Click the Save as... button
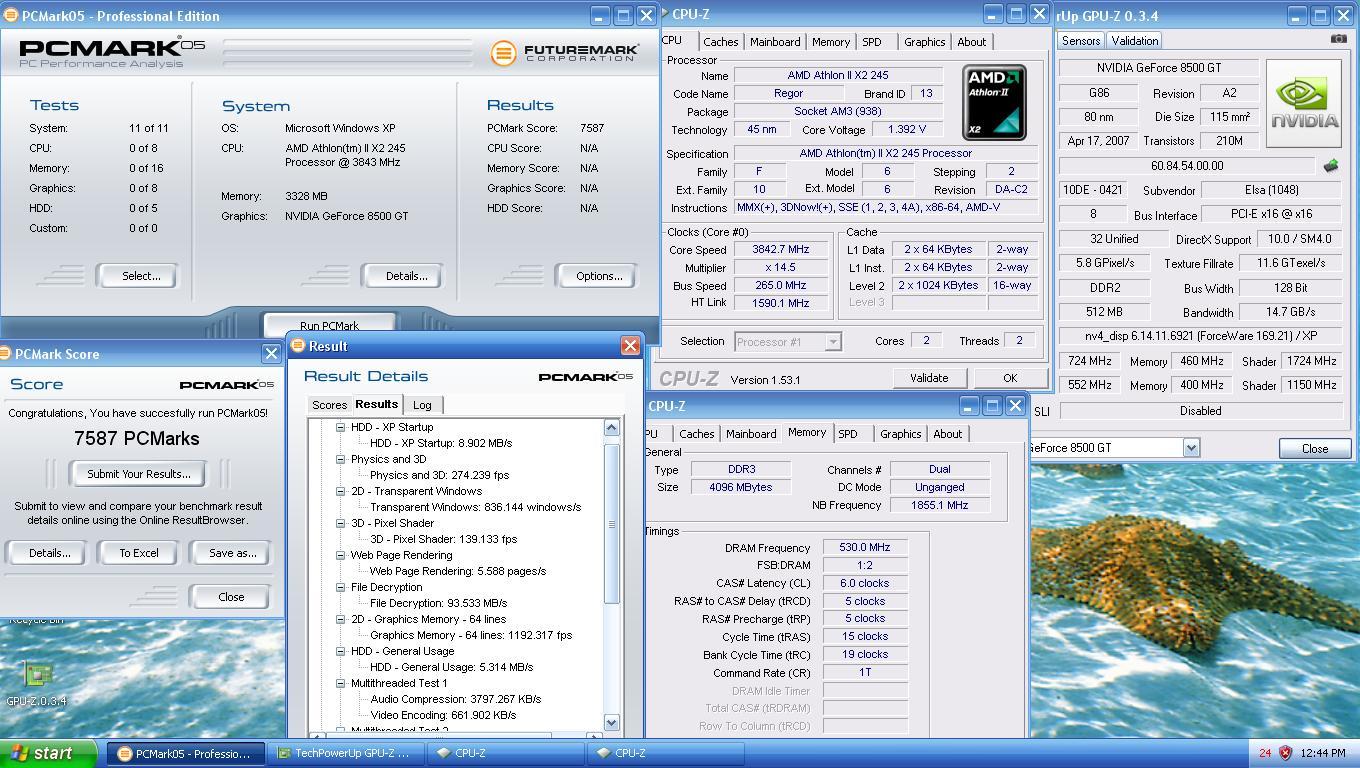The image size is (1360, 768). tap(232, 553)
